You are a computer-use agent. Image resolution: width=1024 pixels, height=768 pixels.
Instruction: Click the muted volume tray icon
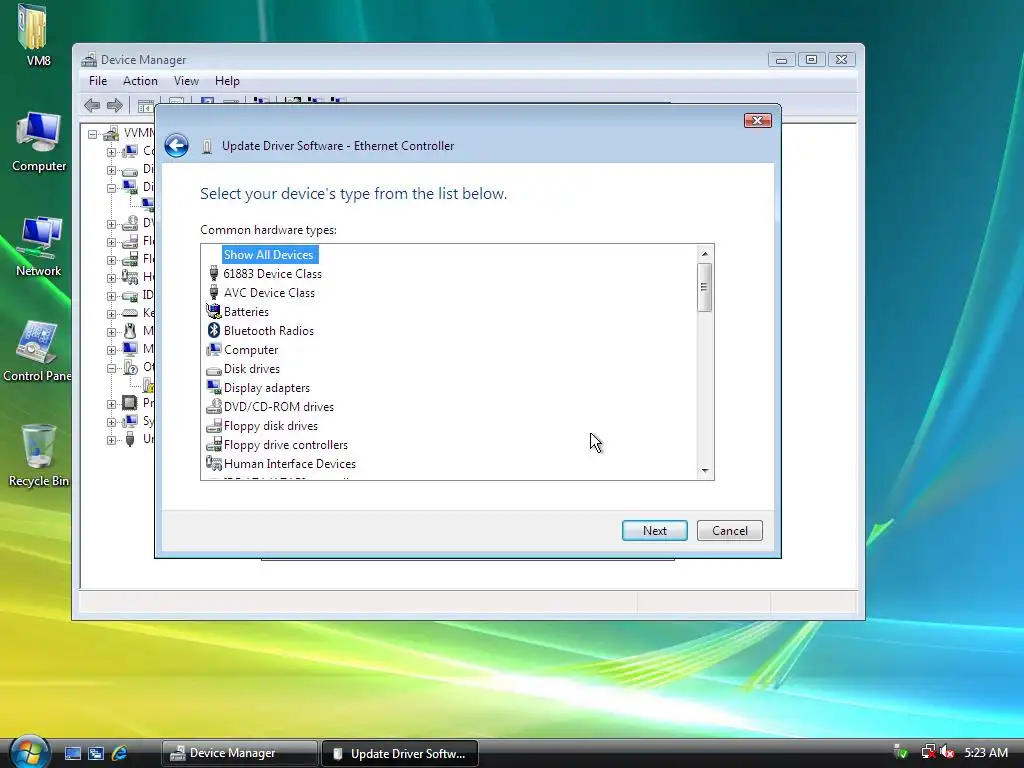pyautogui.click(x=947, y=752)
